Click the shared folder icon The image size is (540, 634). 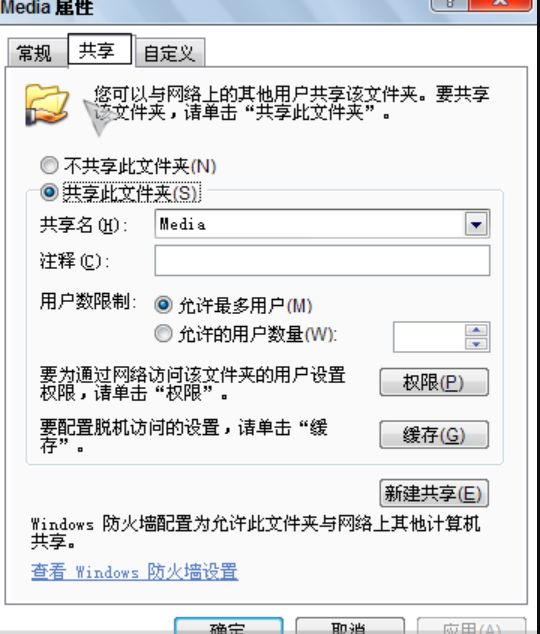47,105
